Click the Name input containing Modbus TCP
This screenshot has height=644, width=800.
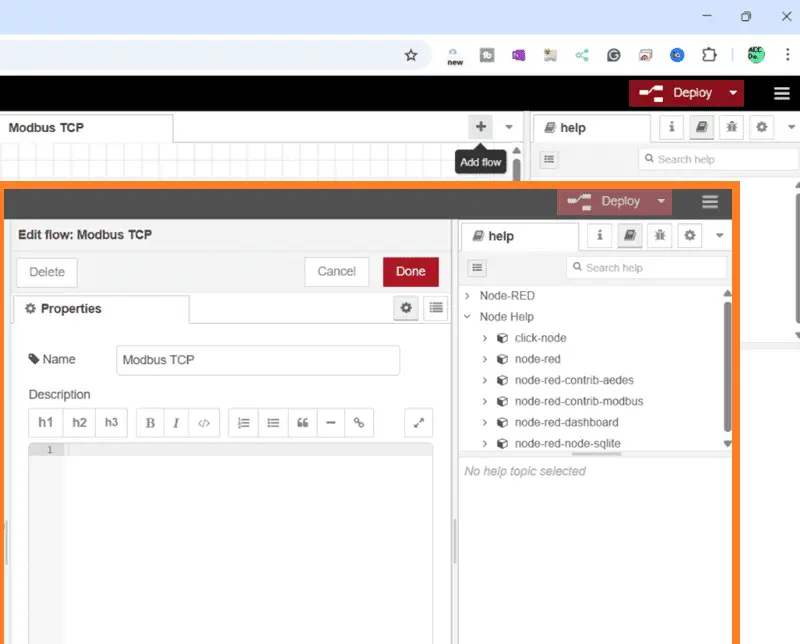pos(258,360)
